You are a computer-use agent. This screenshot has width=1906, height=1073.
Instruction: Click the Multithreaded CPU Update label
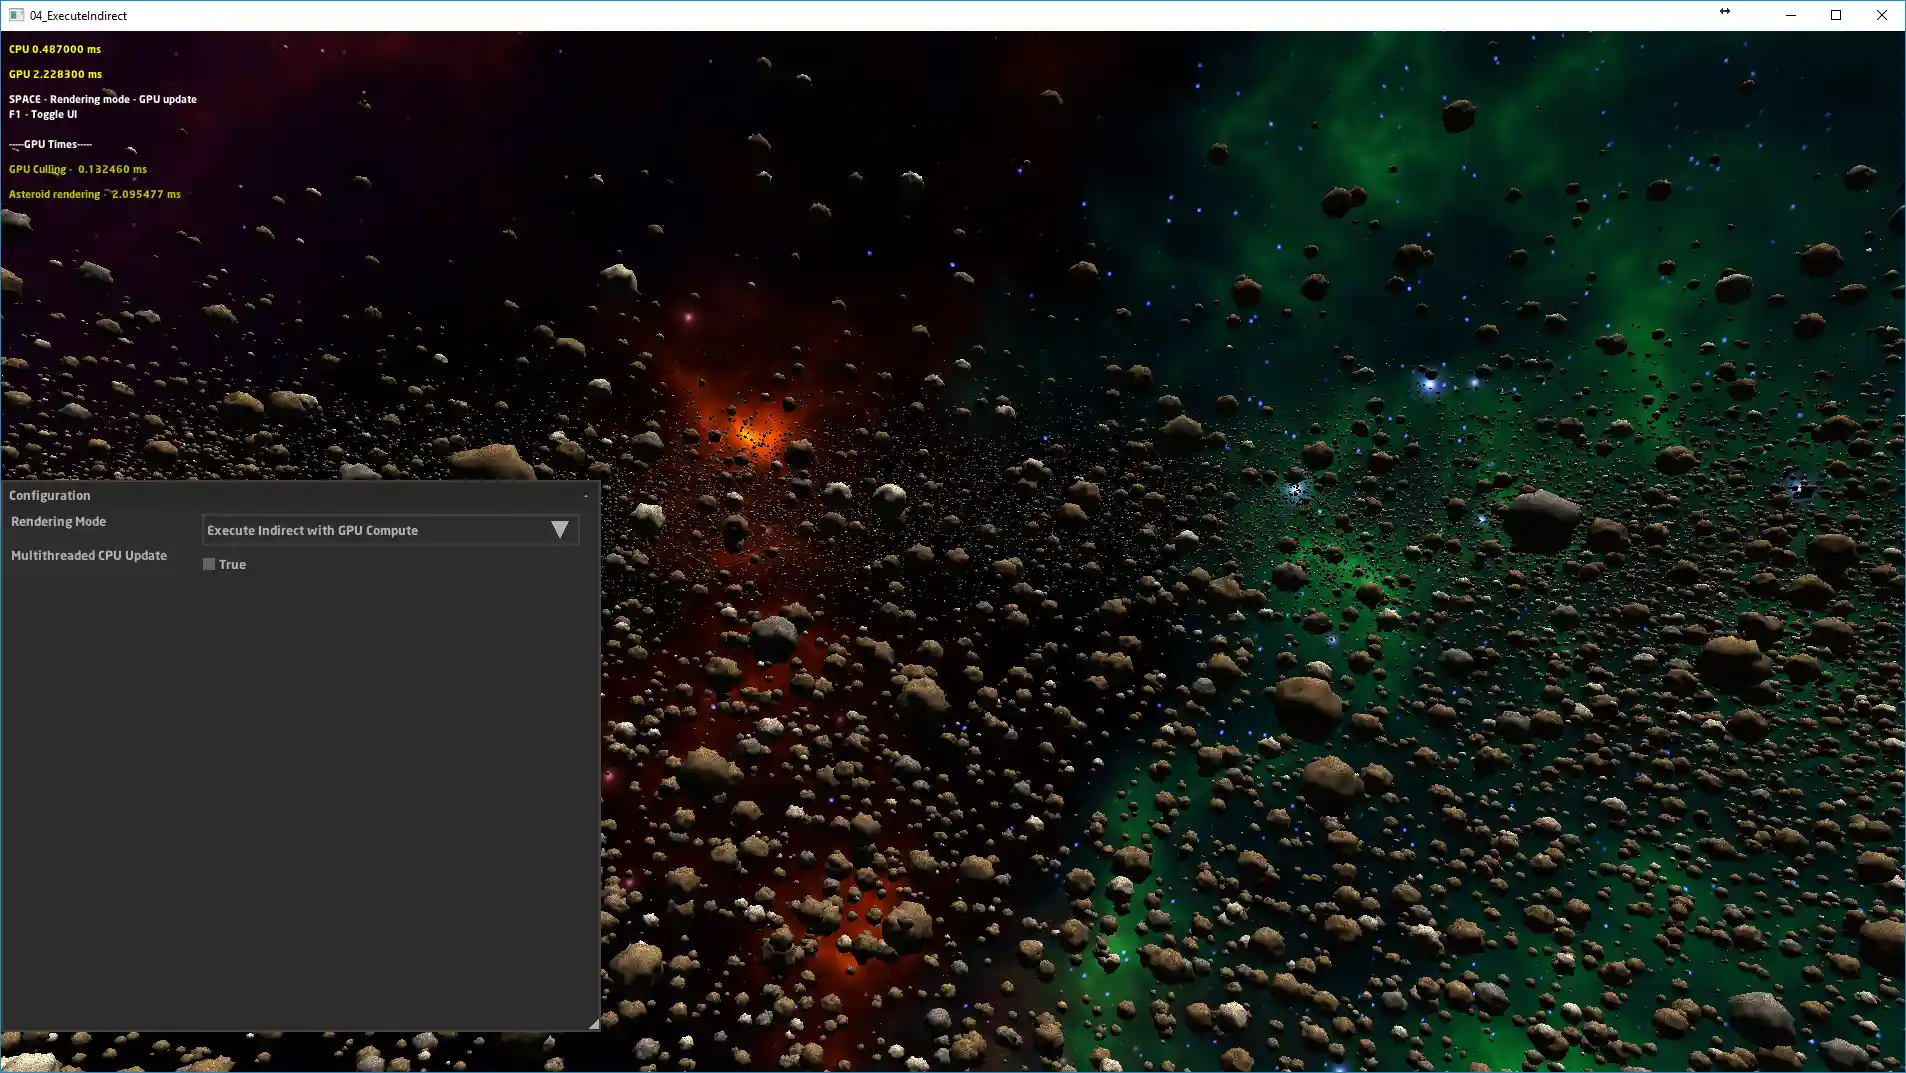click(x=89, y=556)
